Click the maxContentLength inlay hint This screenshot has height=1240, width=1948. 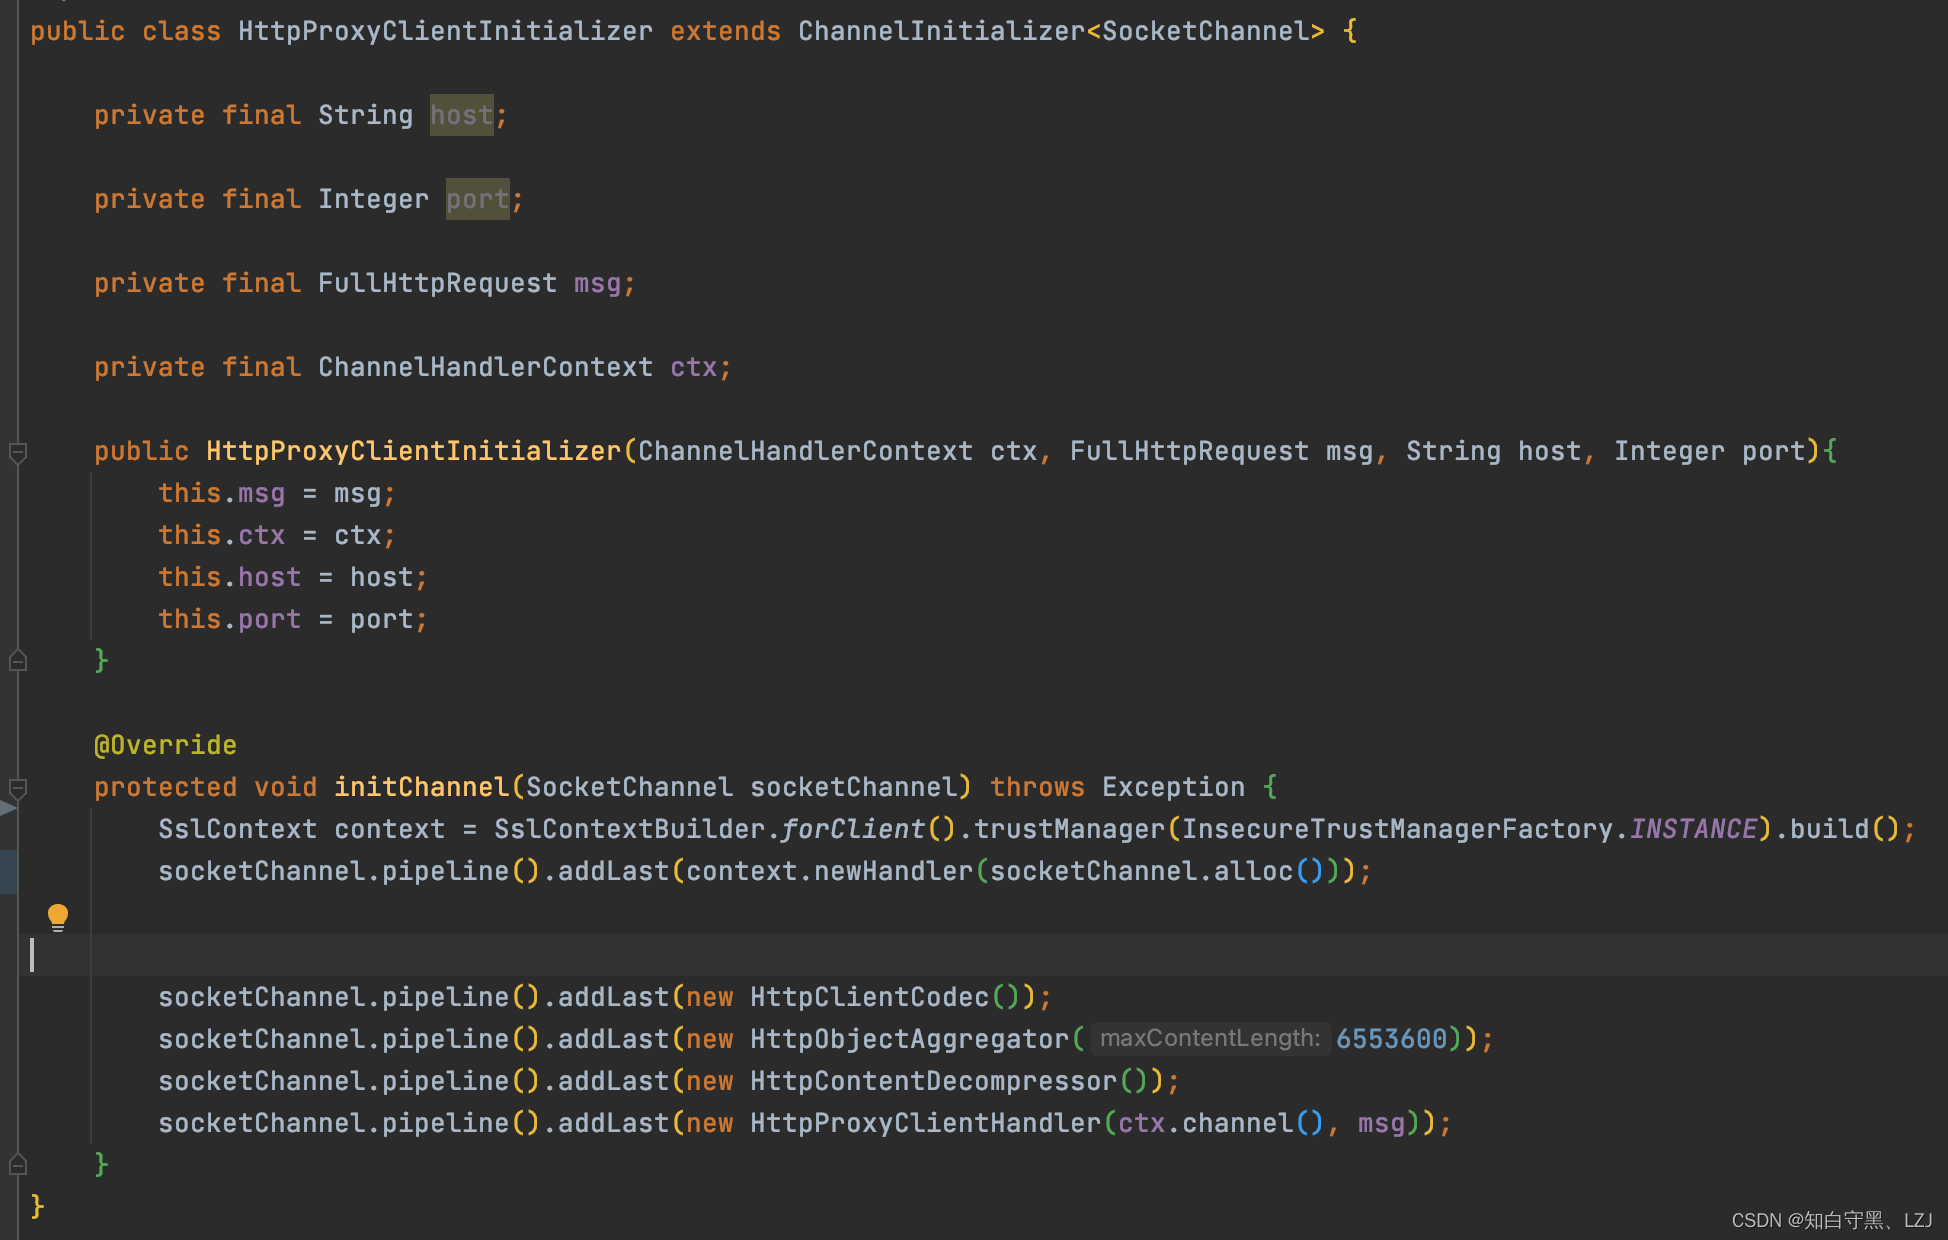1209,1039
